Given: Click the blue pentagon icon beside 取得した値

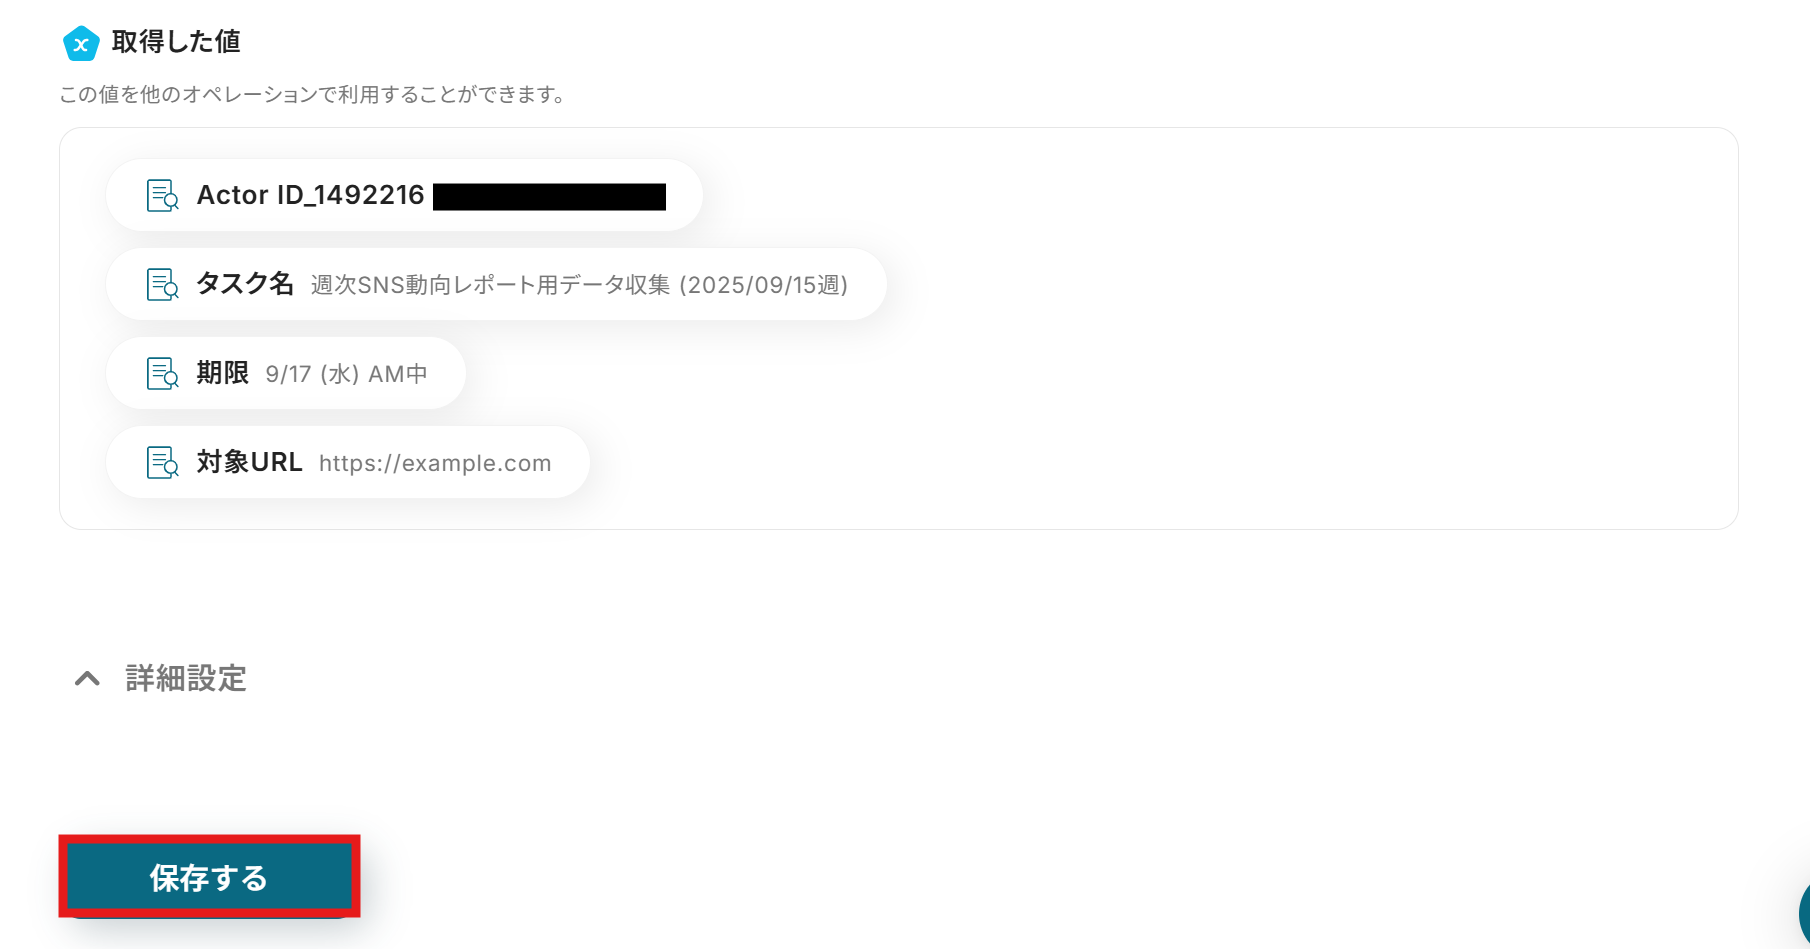Looking at the screenshot, I should pyautogui.click(x=80, y=43).
